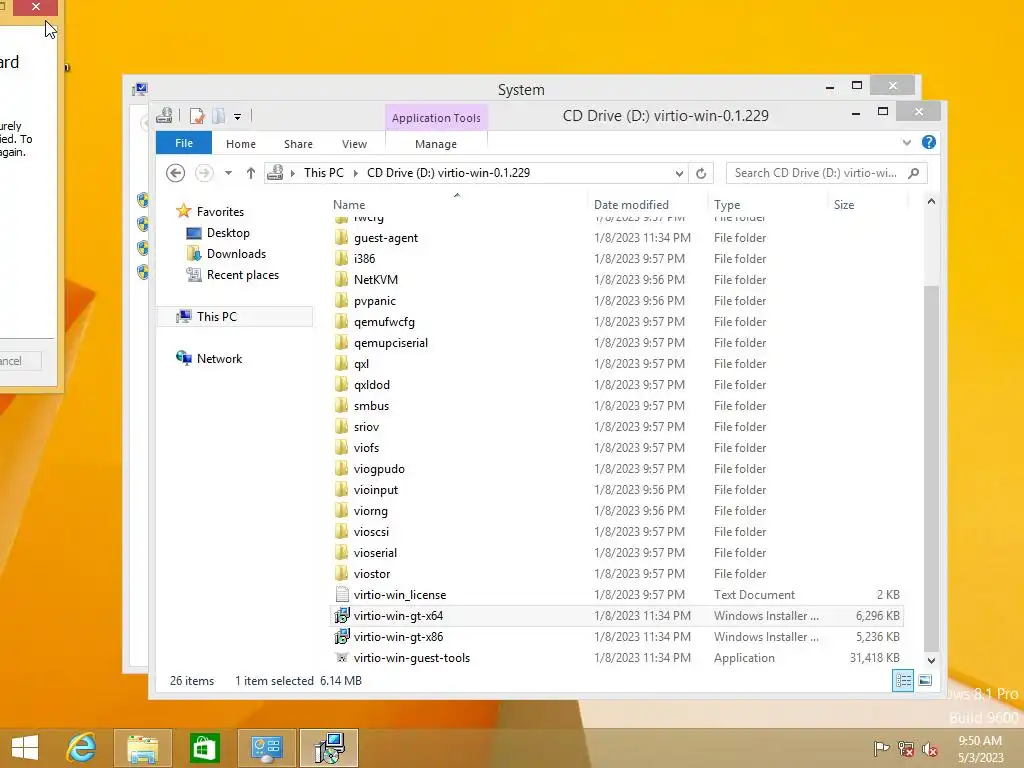
Task: Go Forward with the navigation arrow
Action: pyautogui.click(x=204, y=173)
